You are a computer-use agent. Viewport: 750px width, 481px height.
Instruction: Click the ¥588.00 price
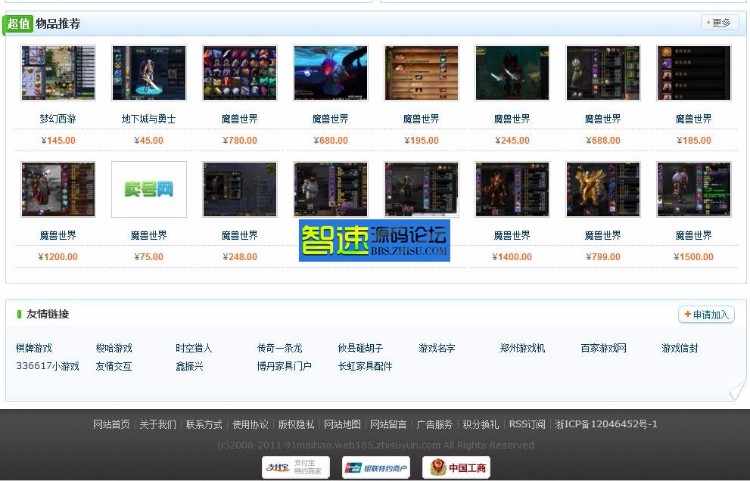(603, 141)
